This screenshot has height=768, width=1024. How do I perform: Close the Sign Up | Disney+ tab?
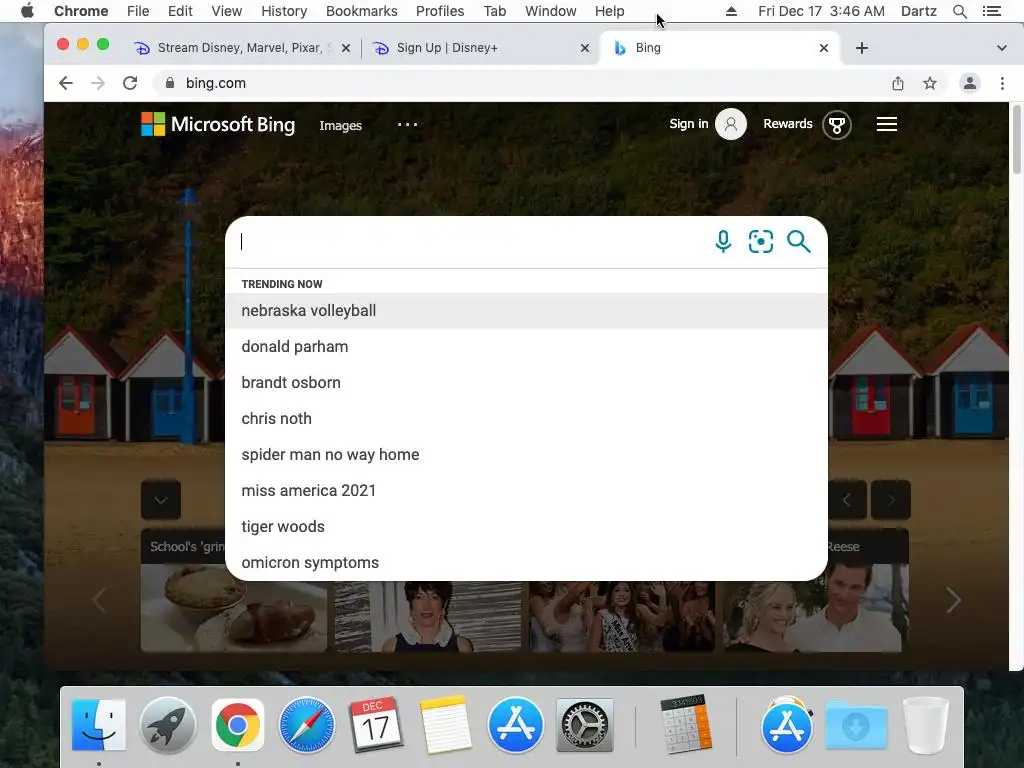click(x=585, y=48)
